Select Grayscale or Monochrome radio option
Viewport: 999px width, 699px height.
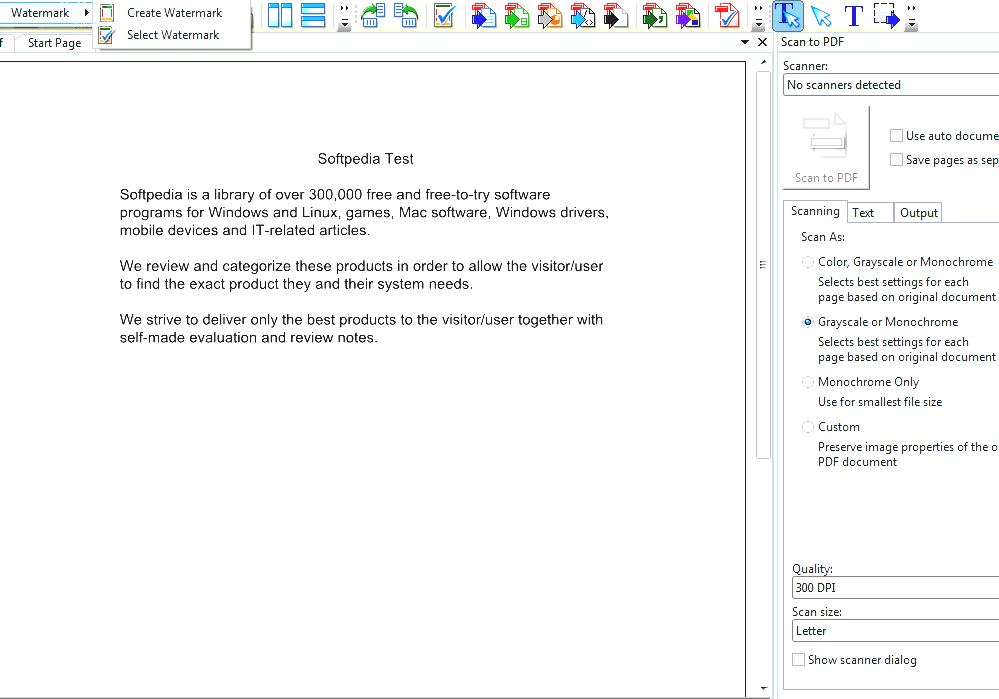coord(808,322)
